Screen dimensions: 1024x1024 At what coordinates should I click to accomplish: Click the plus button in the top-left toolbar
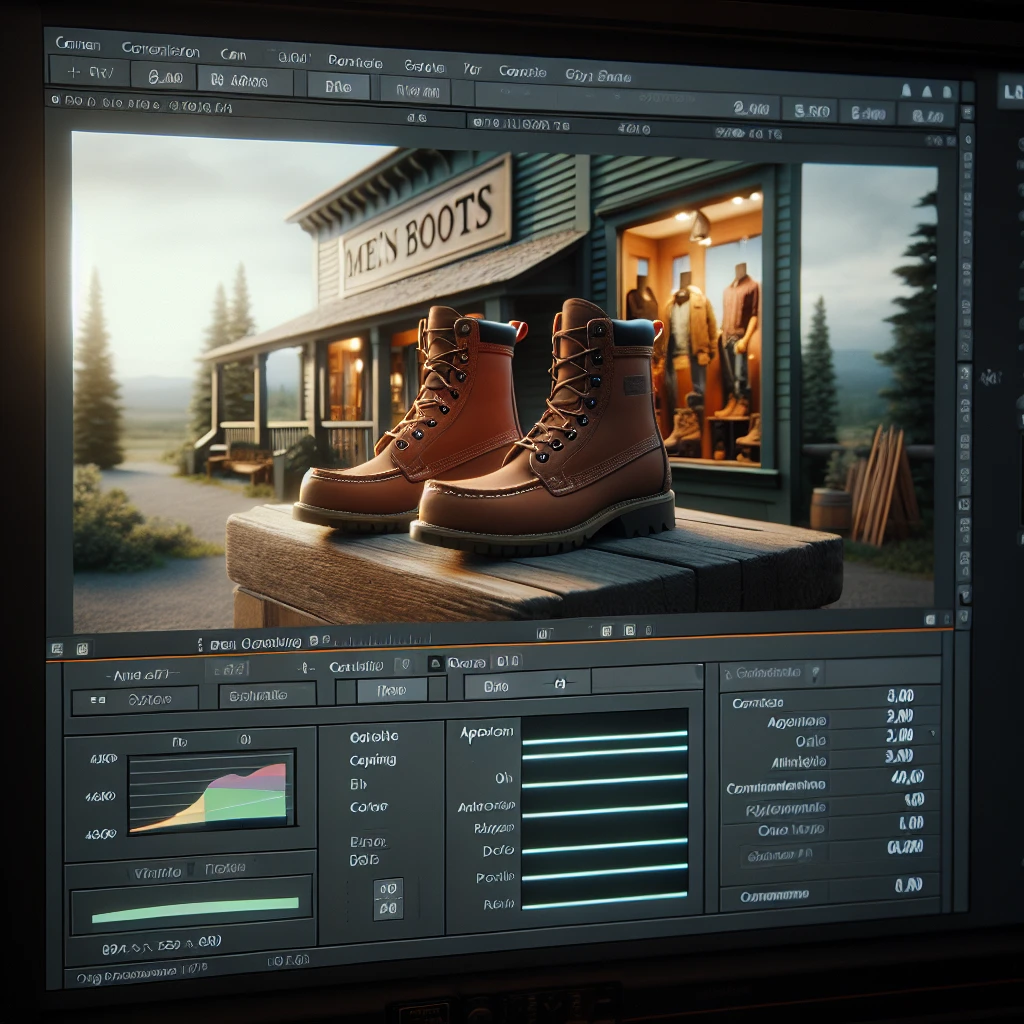pyautogui.click(x=89, y=72)
